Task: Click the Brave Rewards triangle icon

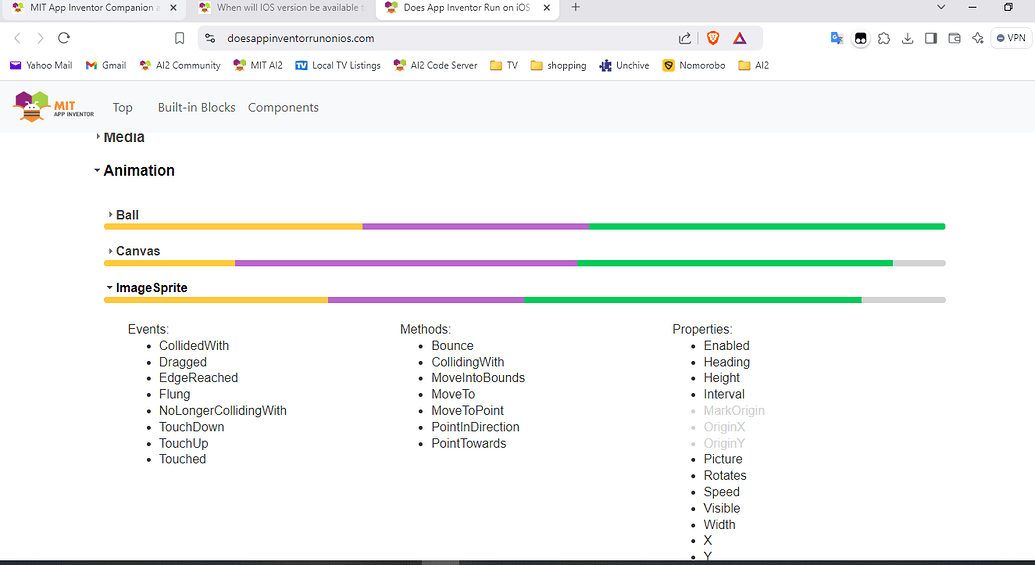Action: coord(739,38)
